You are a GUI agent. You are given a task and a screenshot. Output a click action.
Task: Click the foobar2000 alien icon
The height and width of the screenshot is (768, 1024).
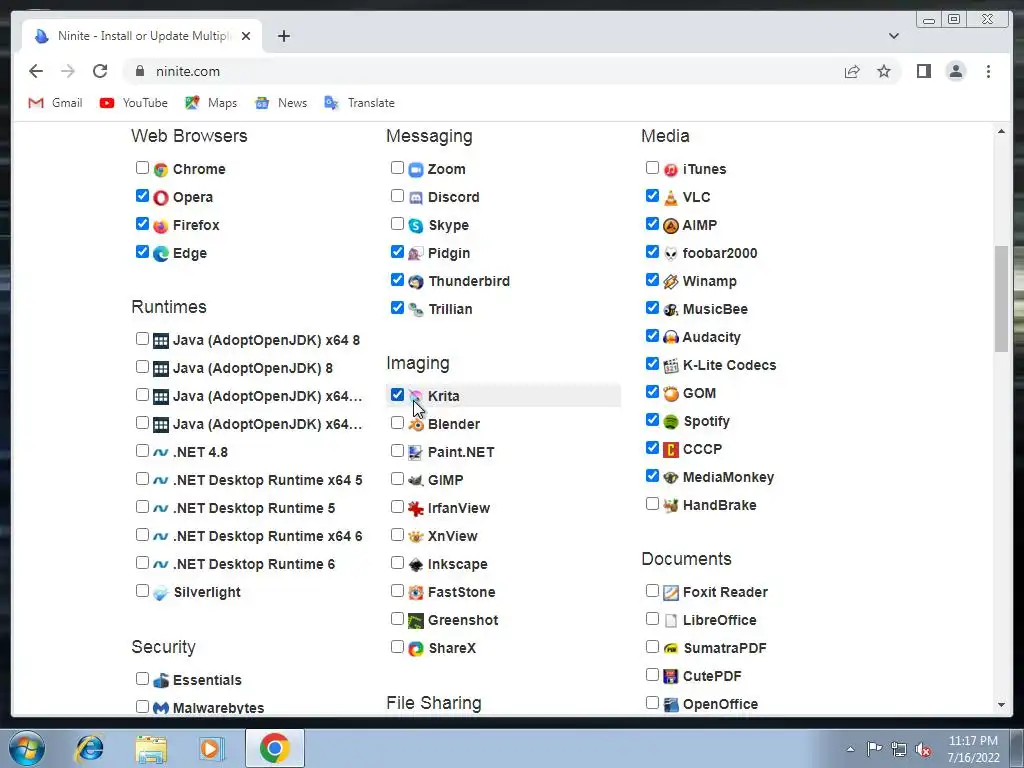click(x=671, y=254)
